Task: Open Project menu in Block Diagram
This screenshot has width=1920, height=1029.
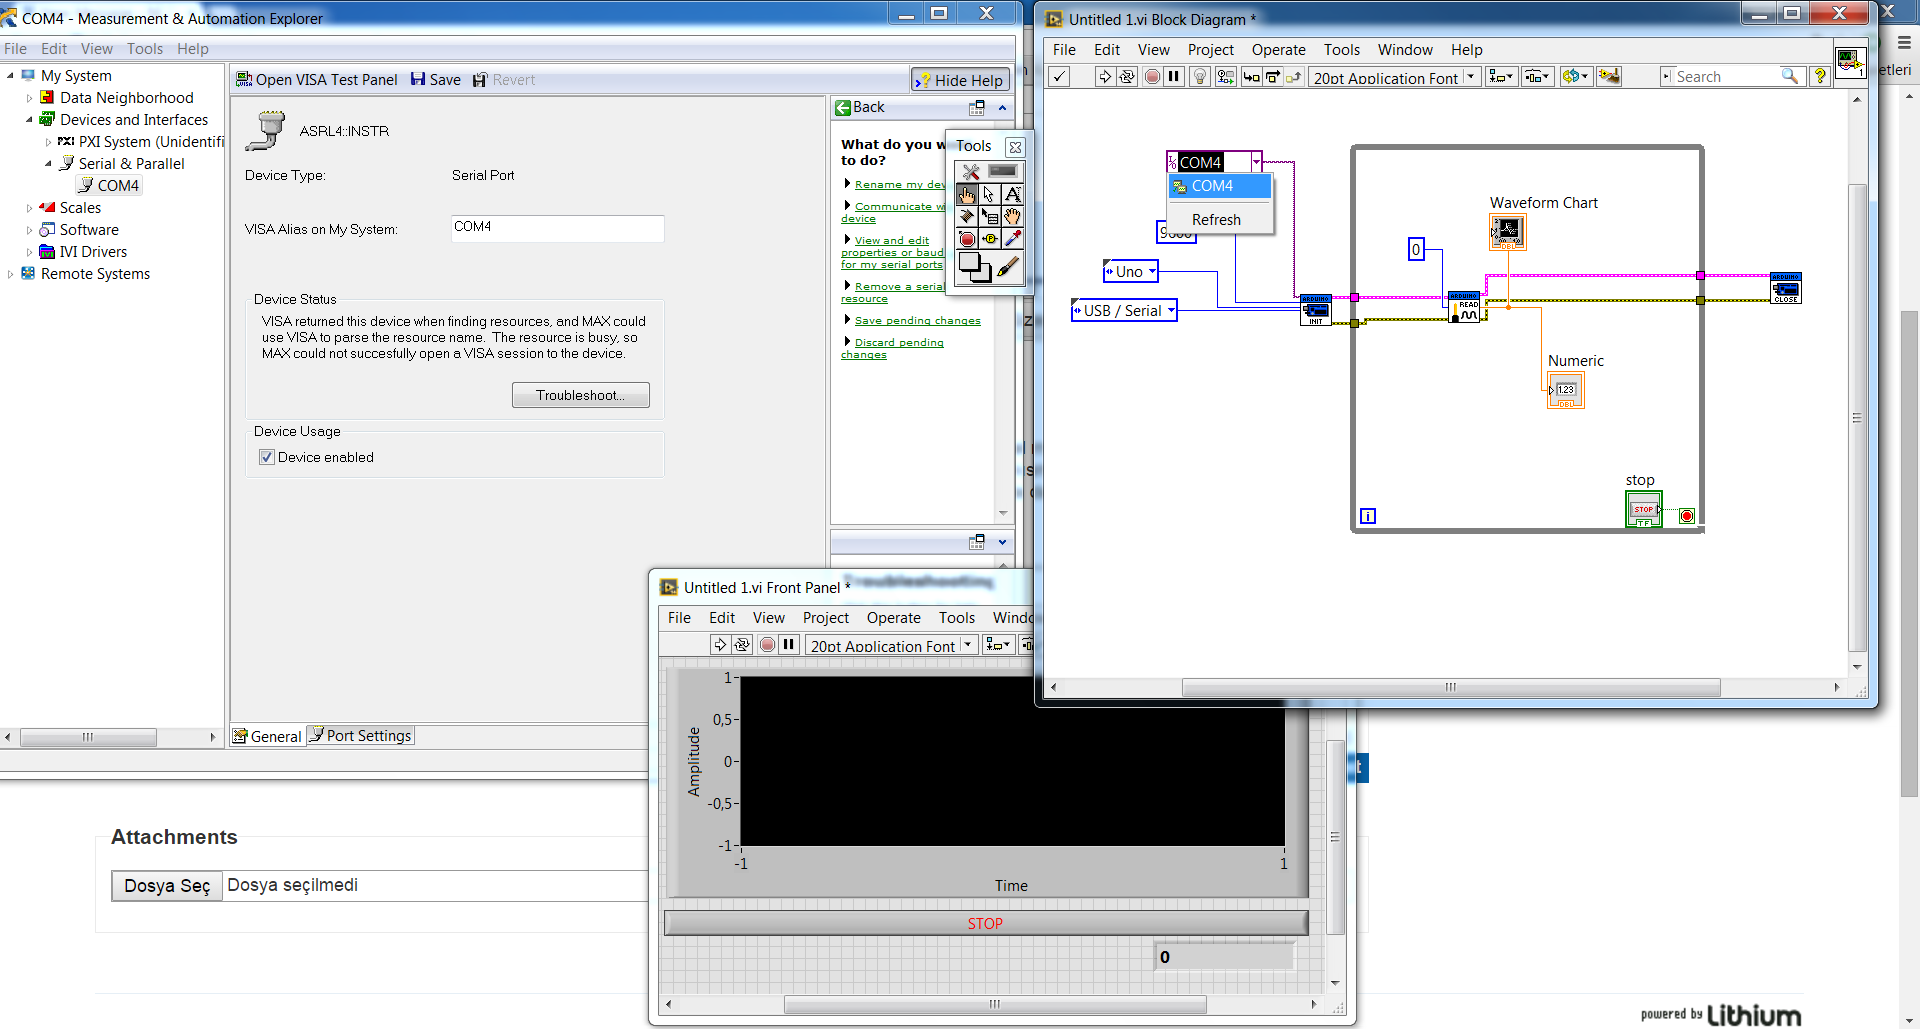Action: [x=1210, y=50]
